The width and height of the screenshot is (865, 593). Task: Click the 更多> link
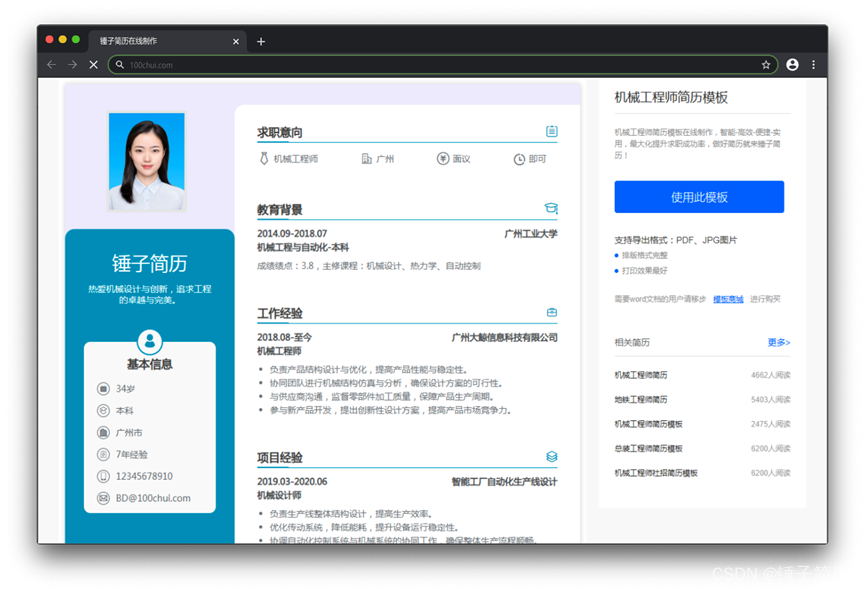click(778, 343)
